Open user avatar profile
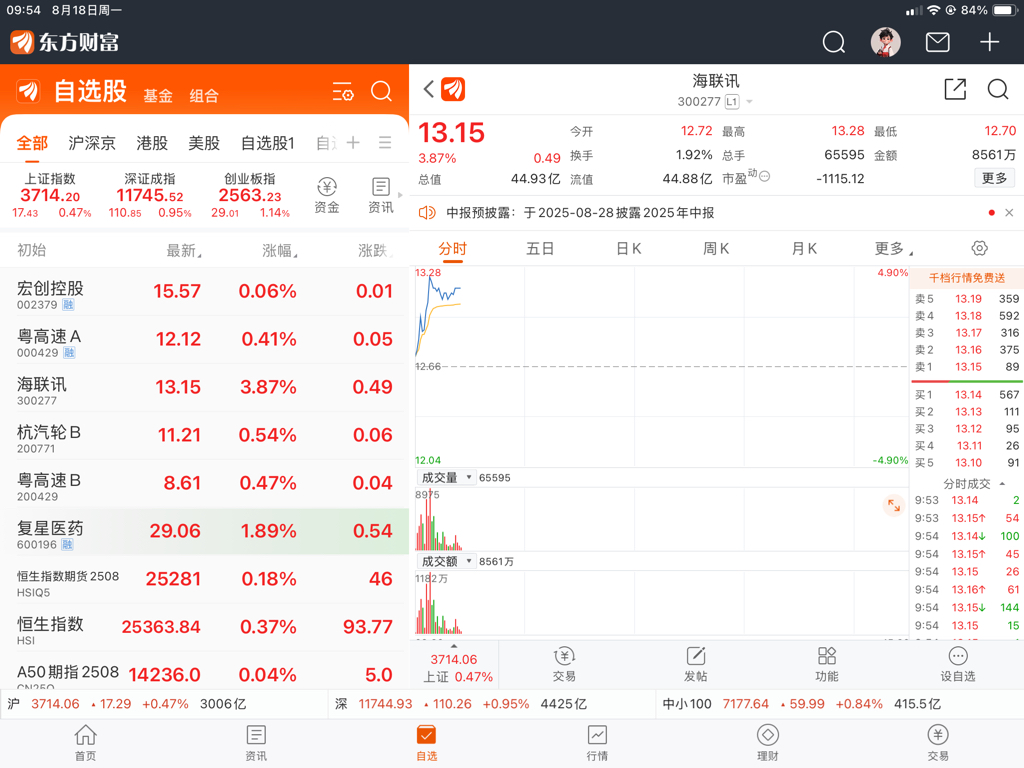The width and height of the screenshot is (1024, 768). 886,42
